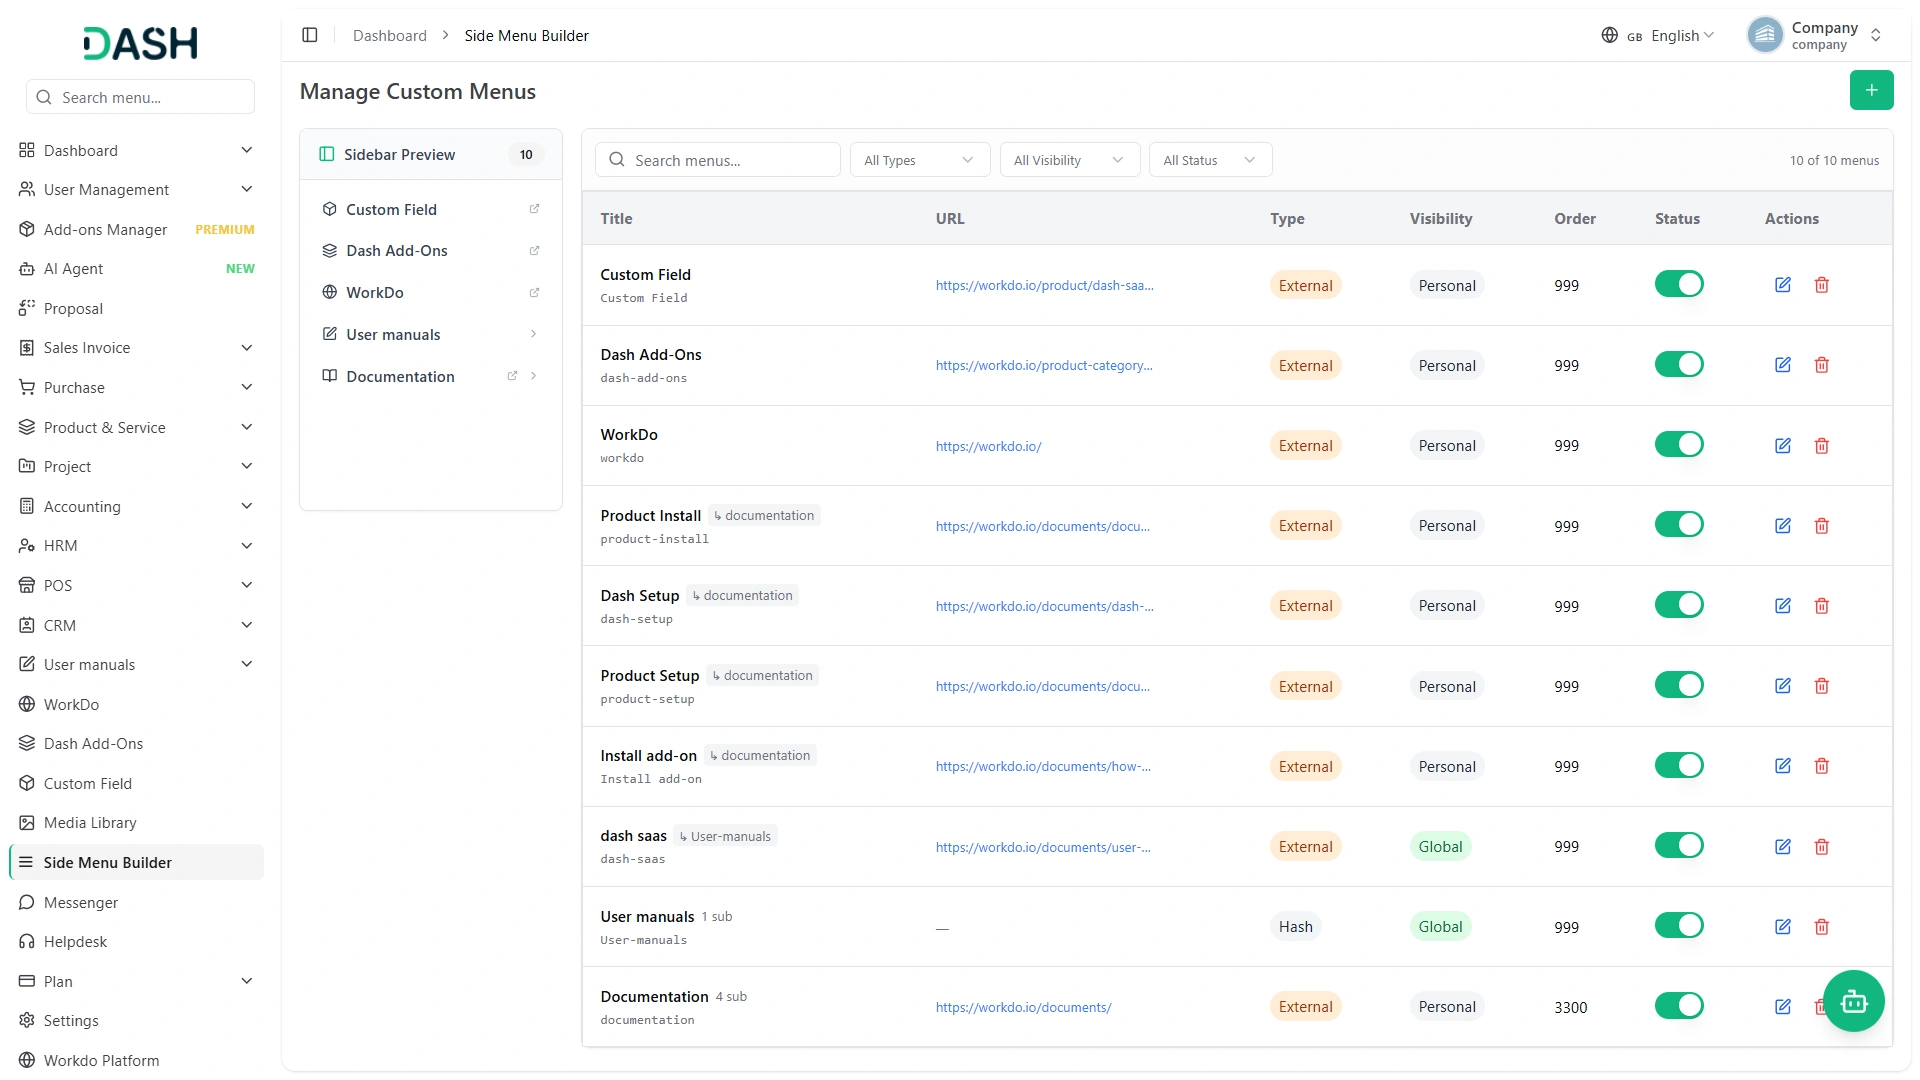Image resolution: width=1920 pixels, height=1080 pixels.
Task: Disable the WorkDo status toggle
Action: [x=1679, y=444]
